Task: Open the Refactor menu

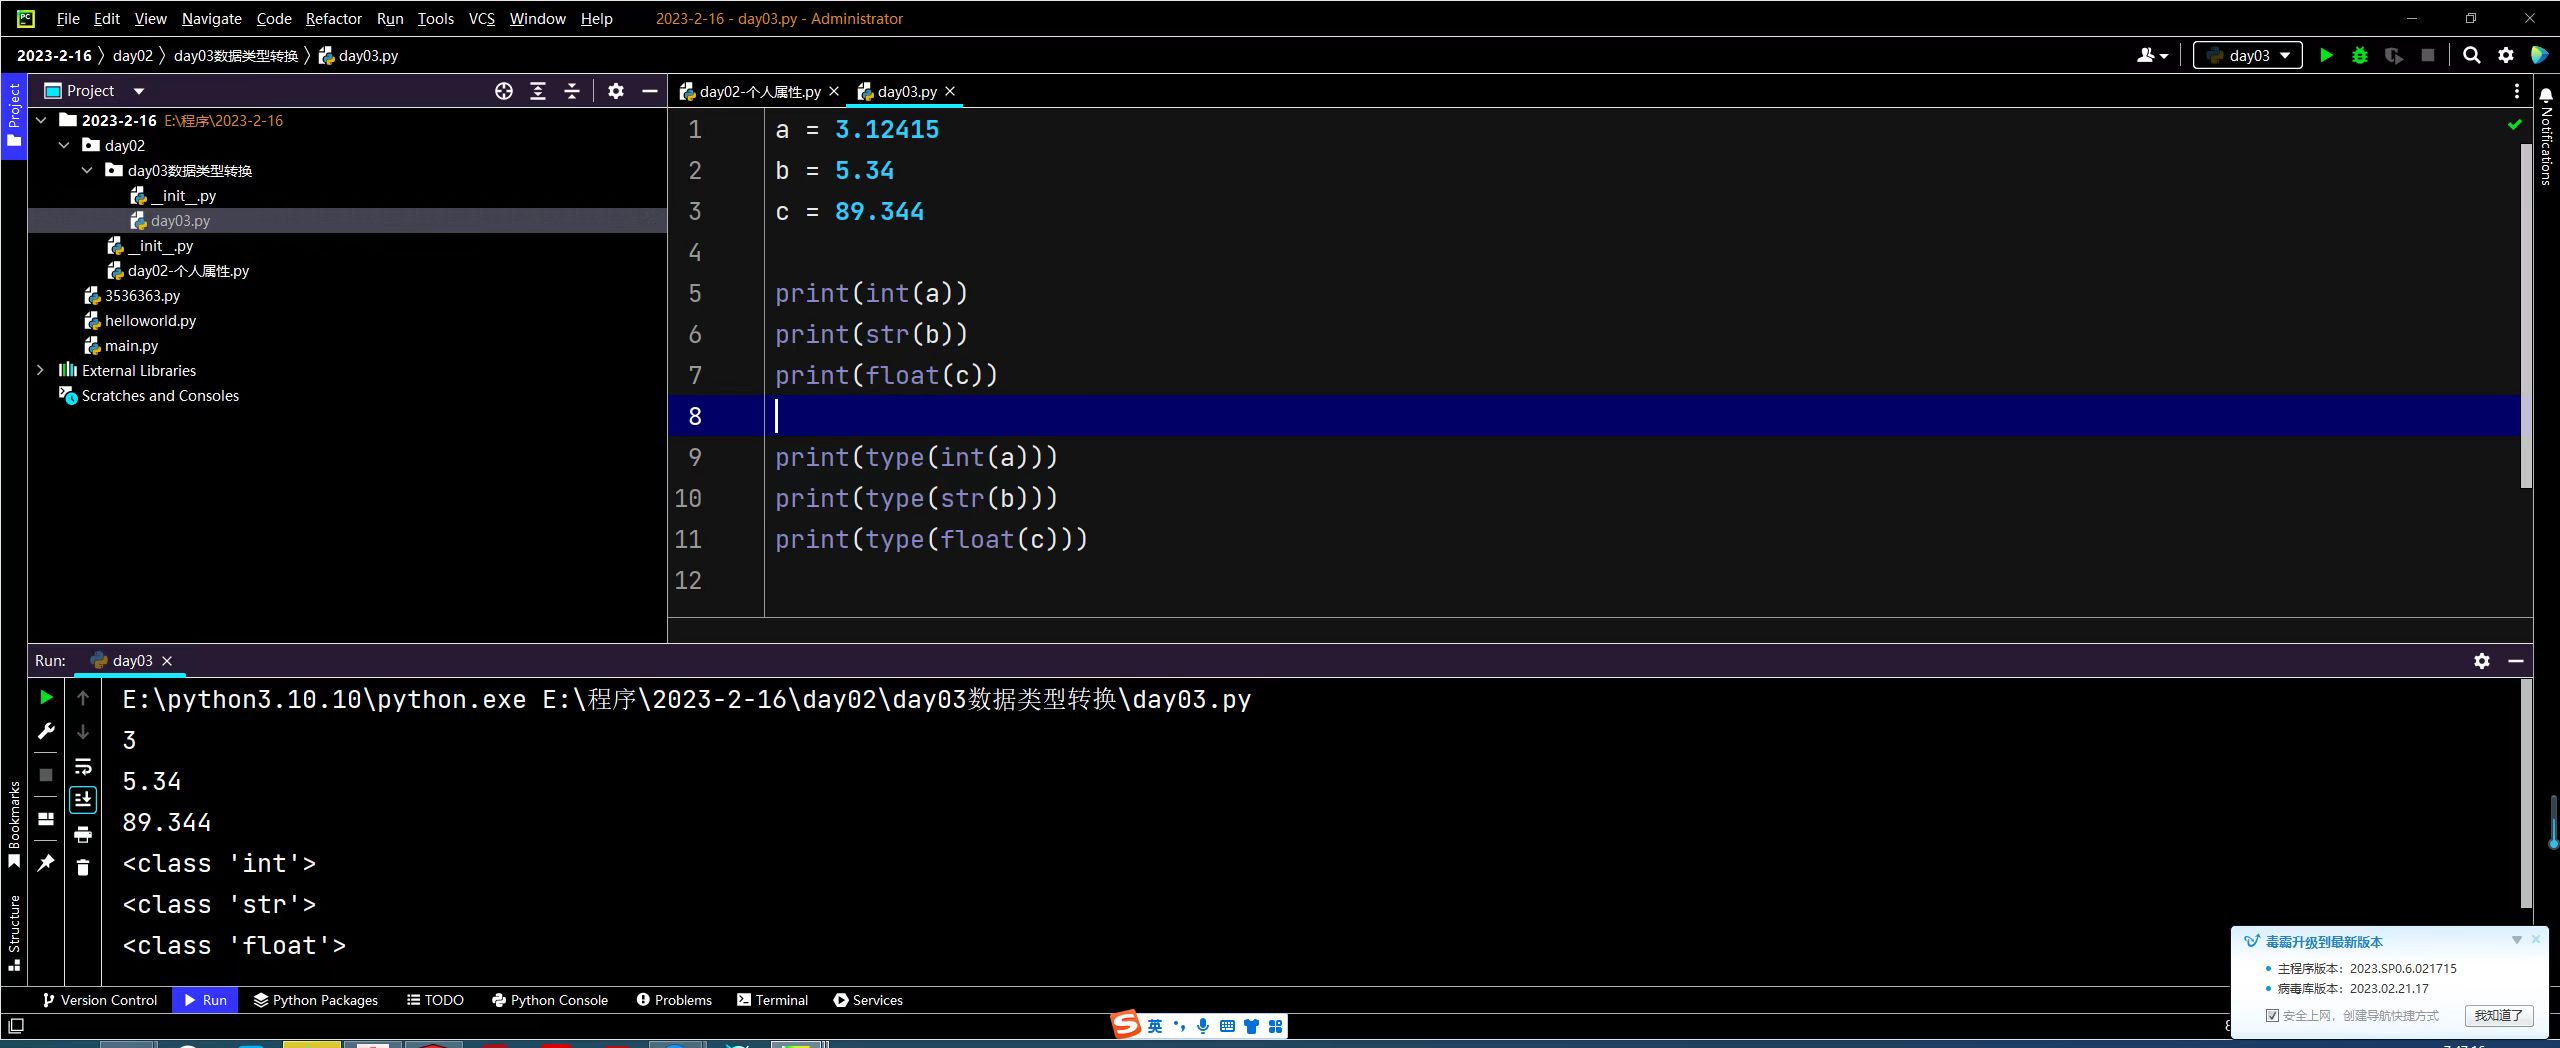Action: (334, 18)
